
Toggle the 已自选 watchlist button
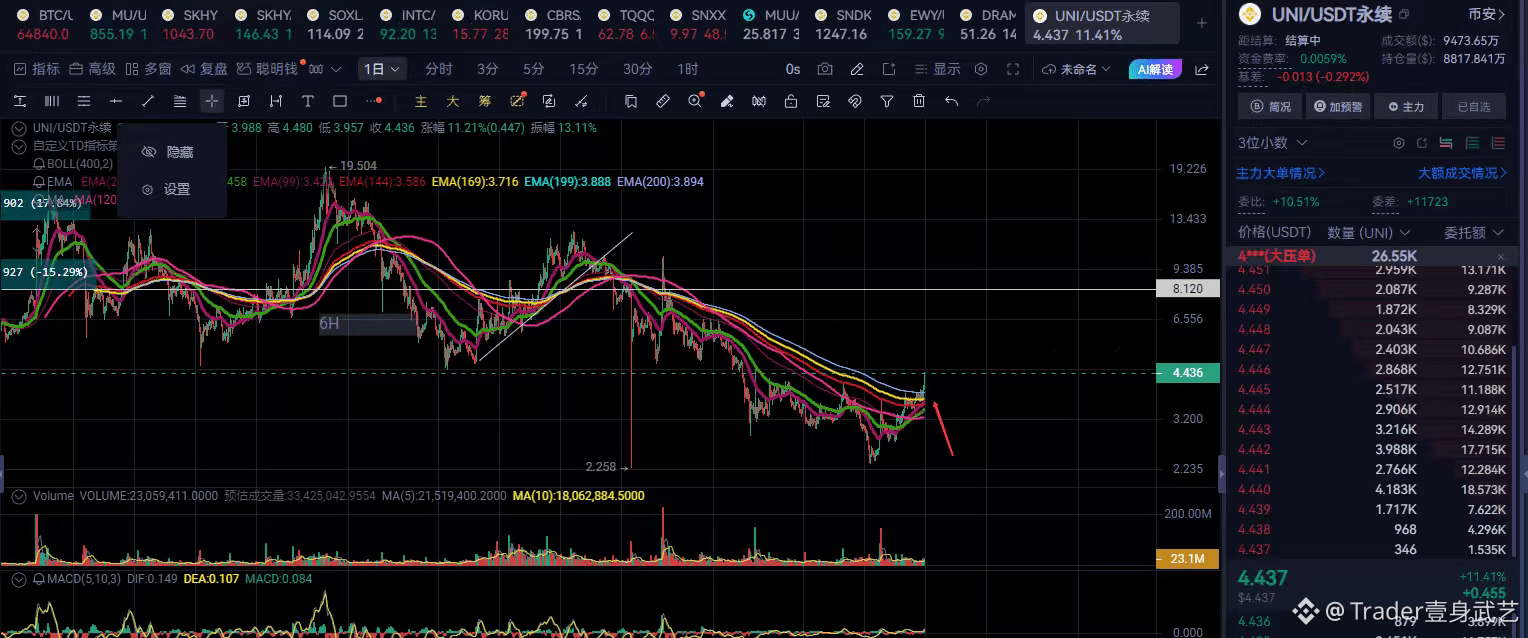[x=1474, y=107]
